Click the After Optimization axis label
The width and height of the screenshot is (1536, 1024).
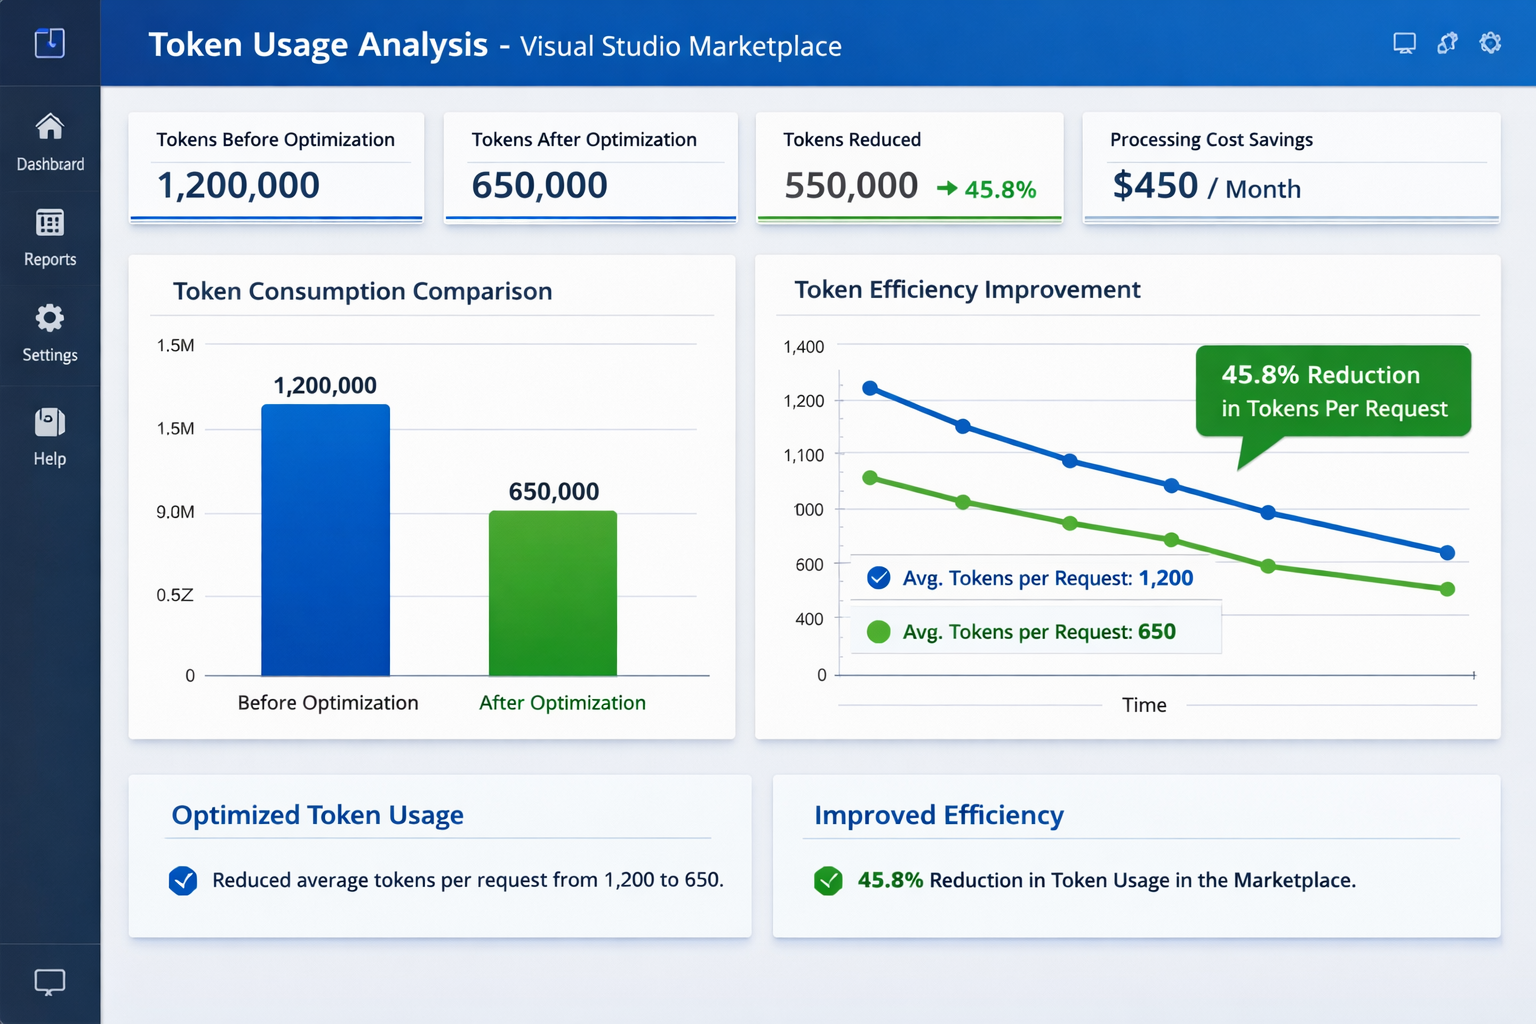[x=562, y=703]
